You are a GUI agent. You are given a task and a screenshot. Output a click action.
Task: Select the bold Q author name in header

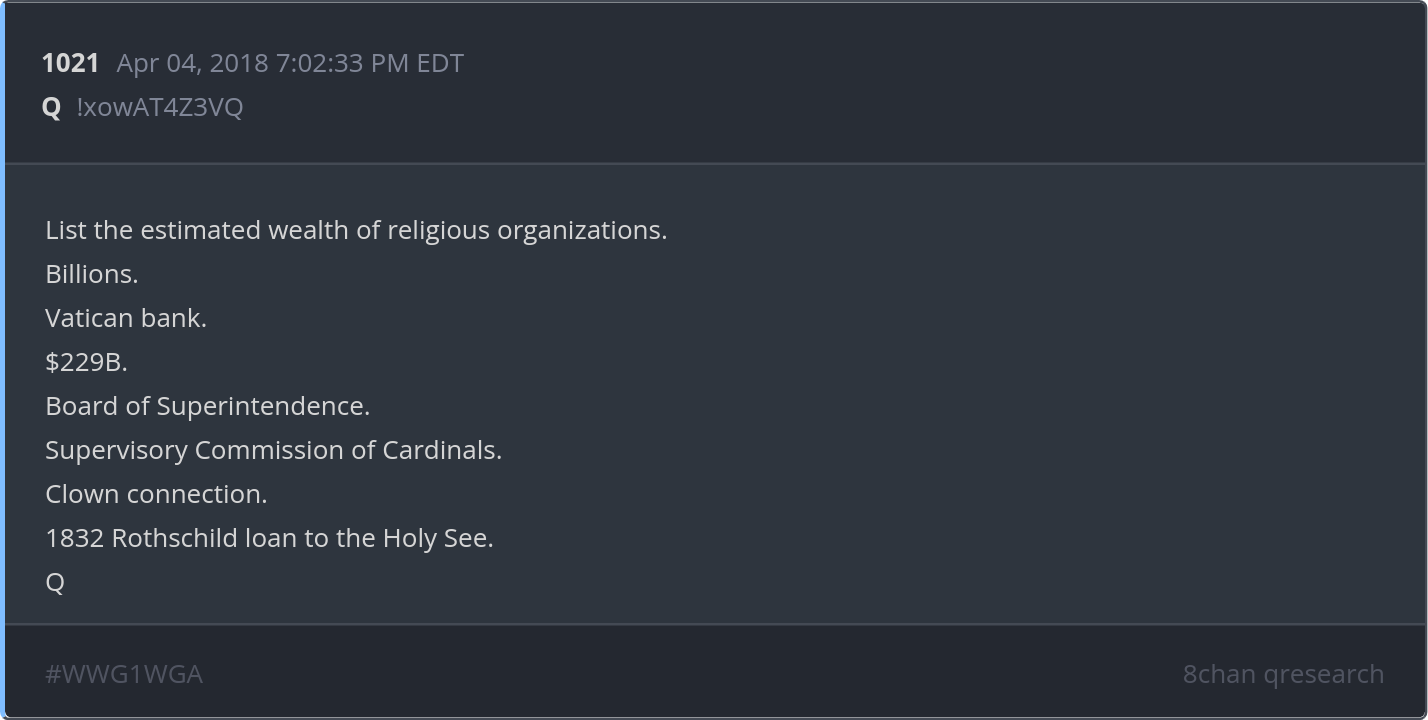tap(52, 108)
